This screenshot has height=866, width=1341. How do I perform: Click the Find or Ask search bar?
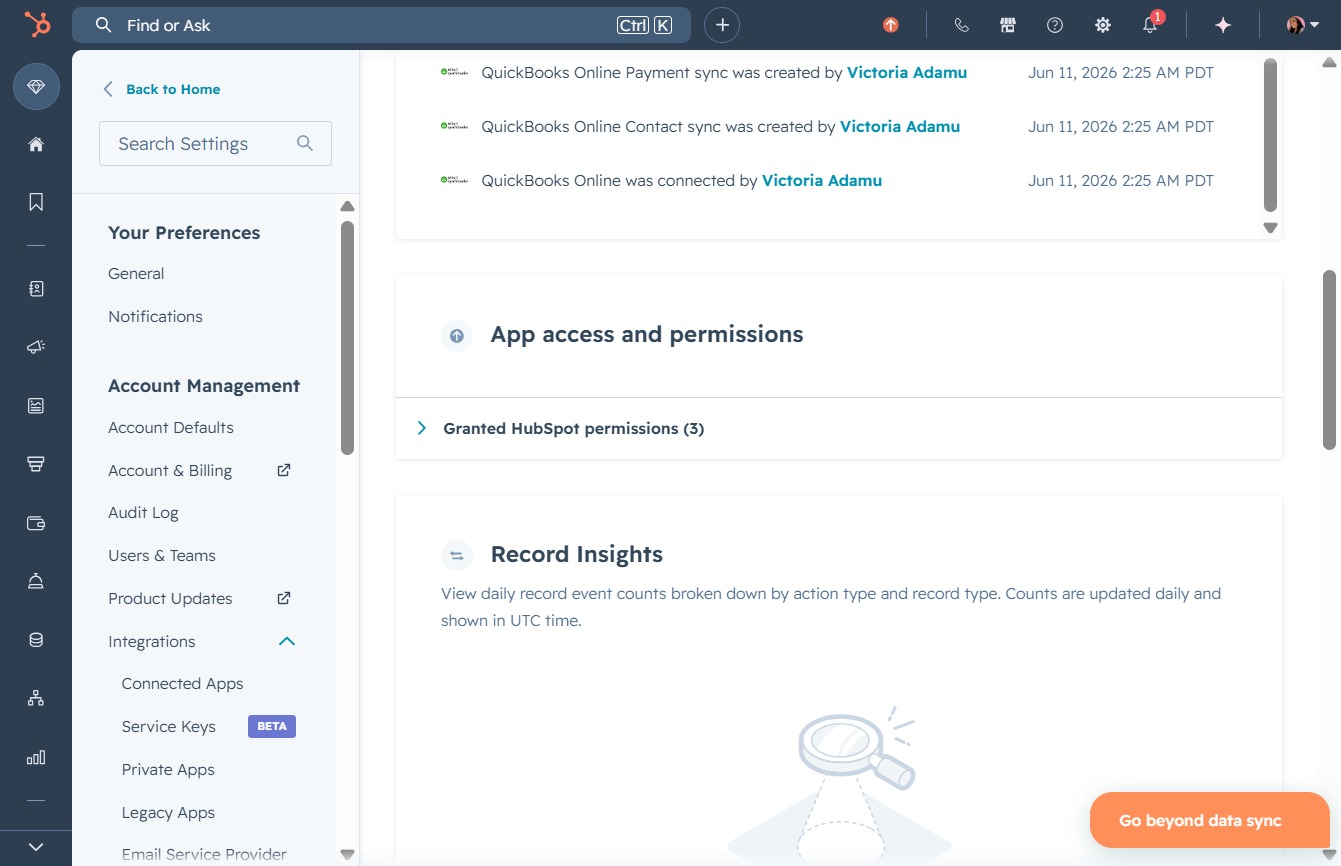(381, 25)
